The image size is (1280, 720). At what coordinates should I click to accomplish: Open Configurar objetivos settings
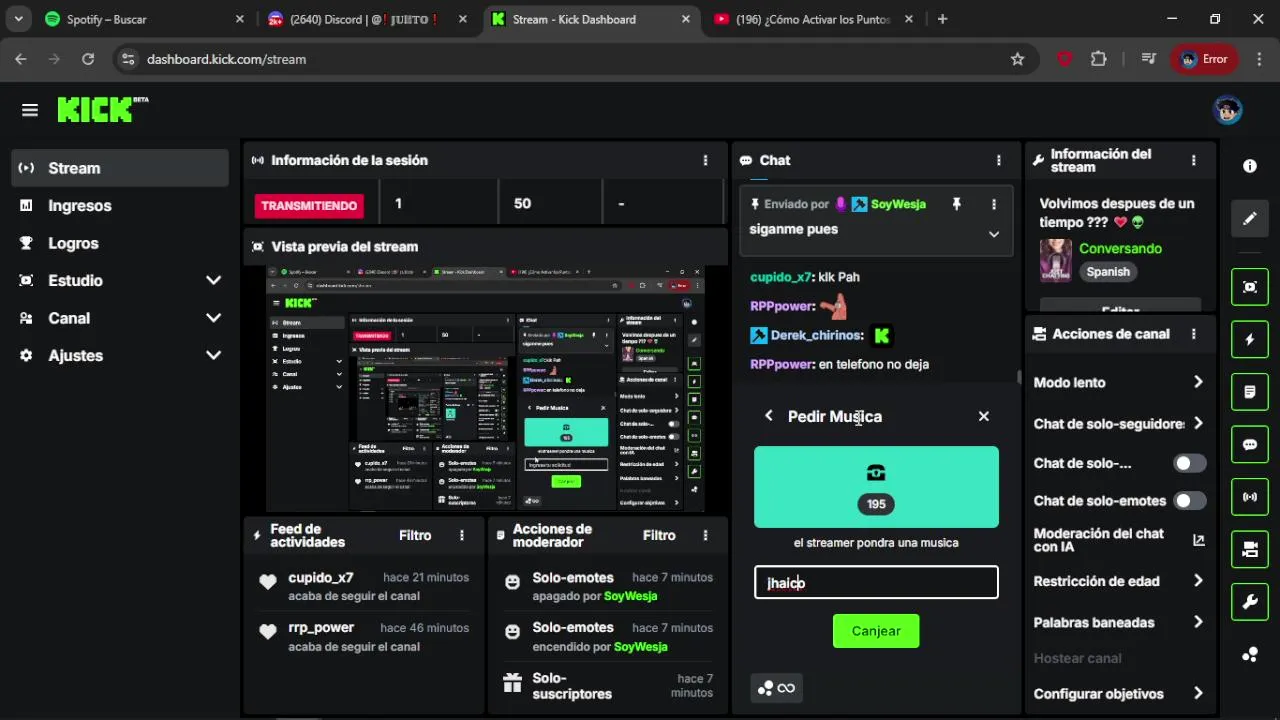point(1118,693)
